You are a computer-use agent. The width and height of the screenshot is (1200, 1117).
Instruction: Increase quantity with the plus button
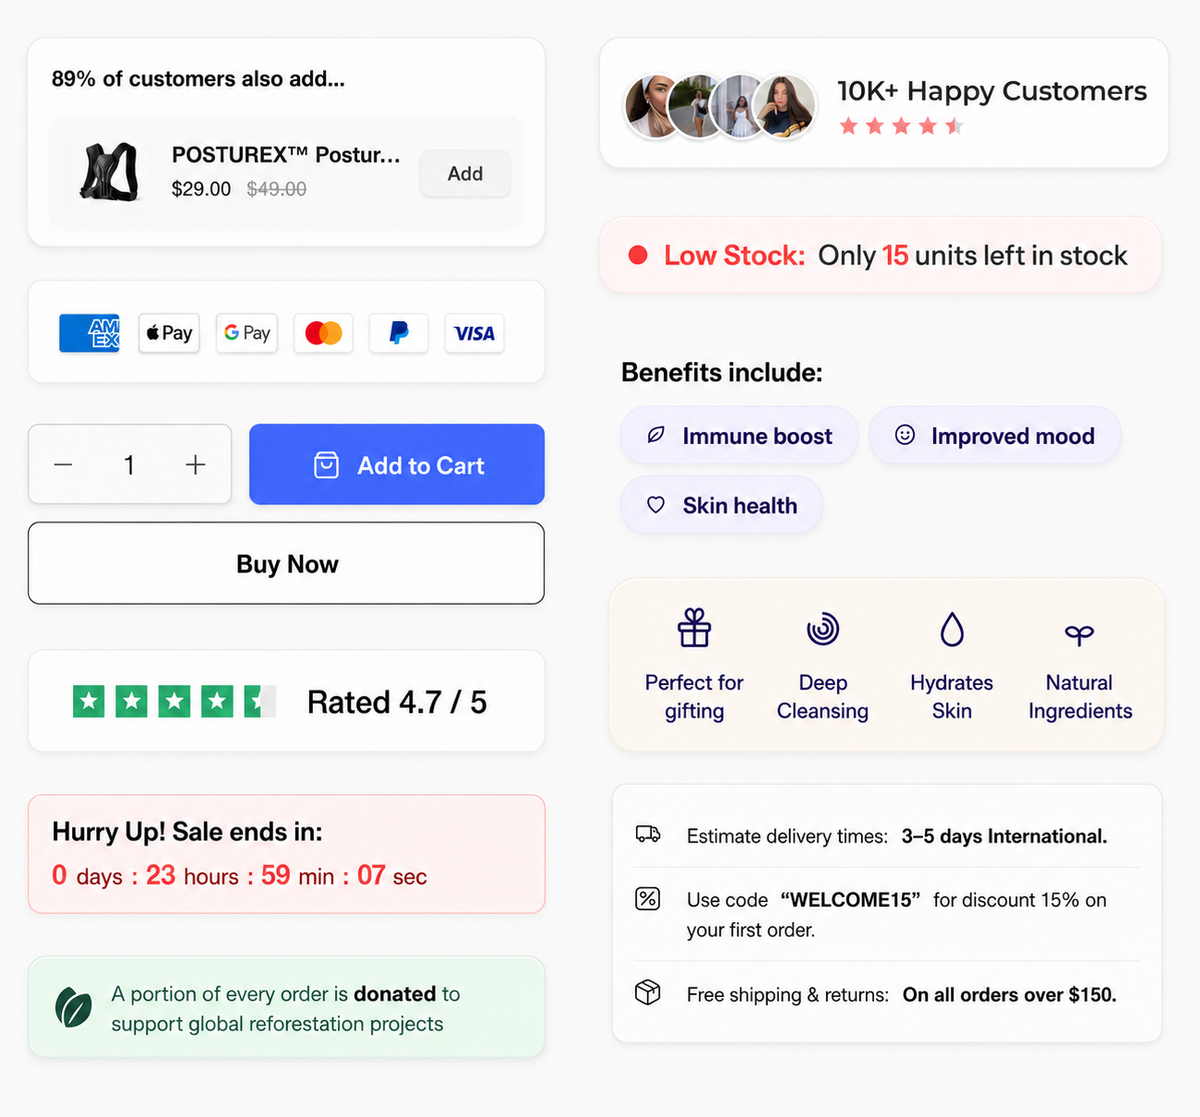coord(196,465)
